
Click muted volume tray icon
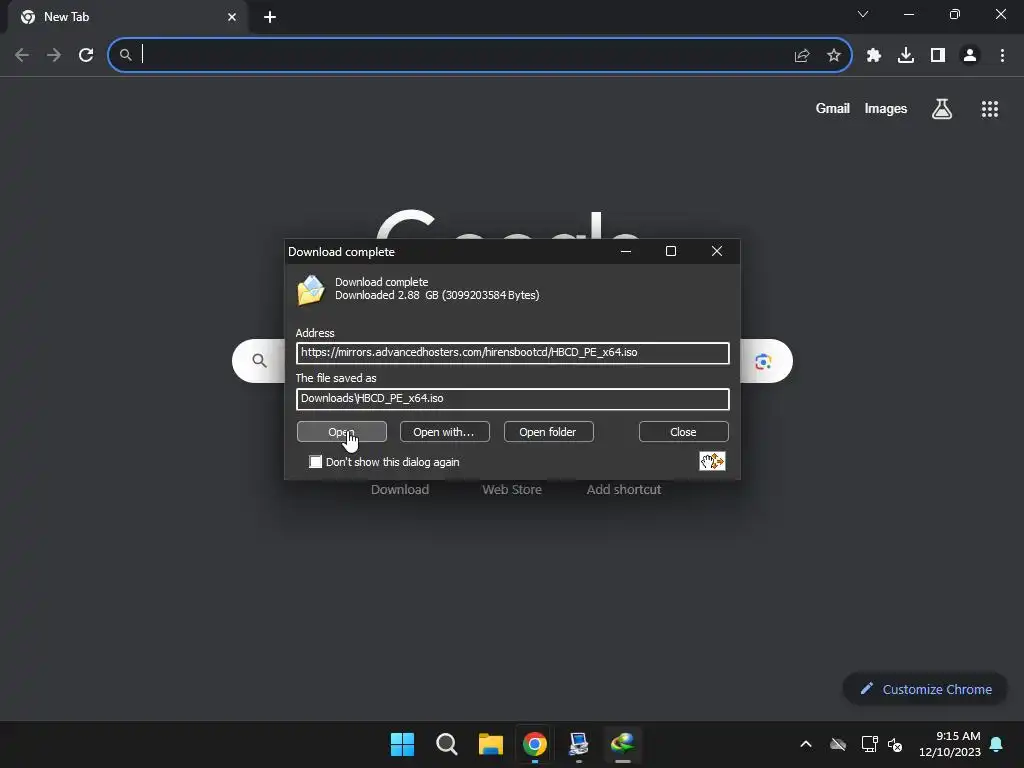[895, 744]
